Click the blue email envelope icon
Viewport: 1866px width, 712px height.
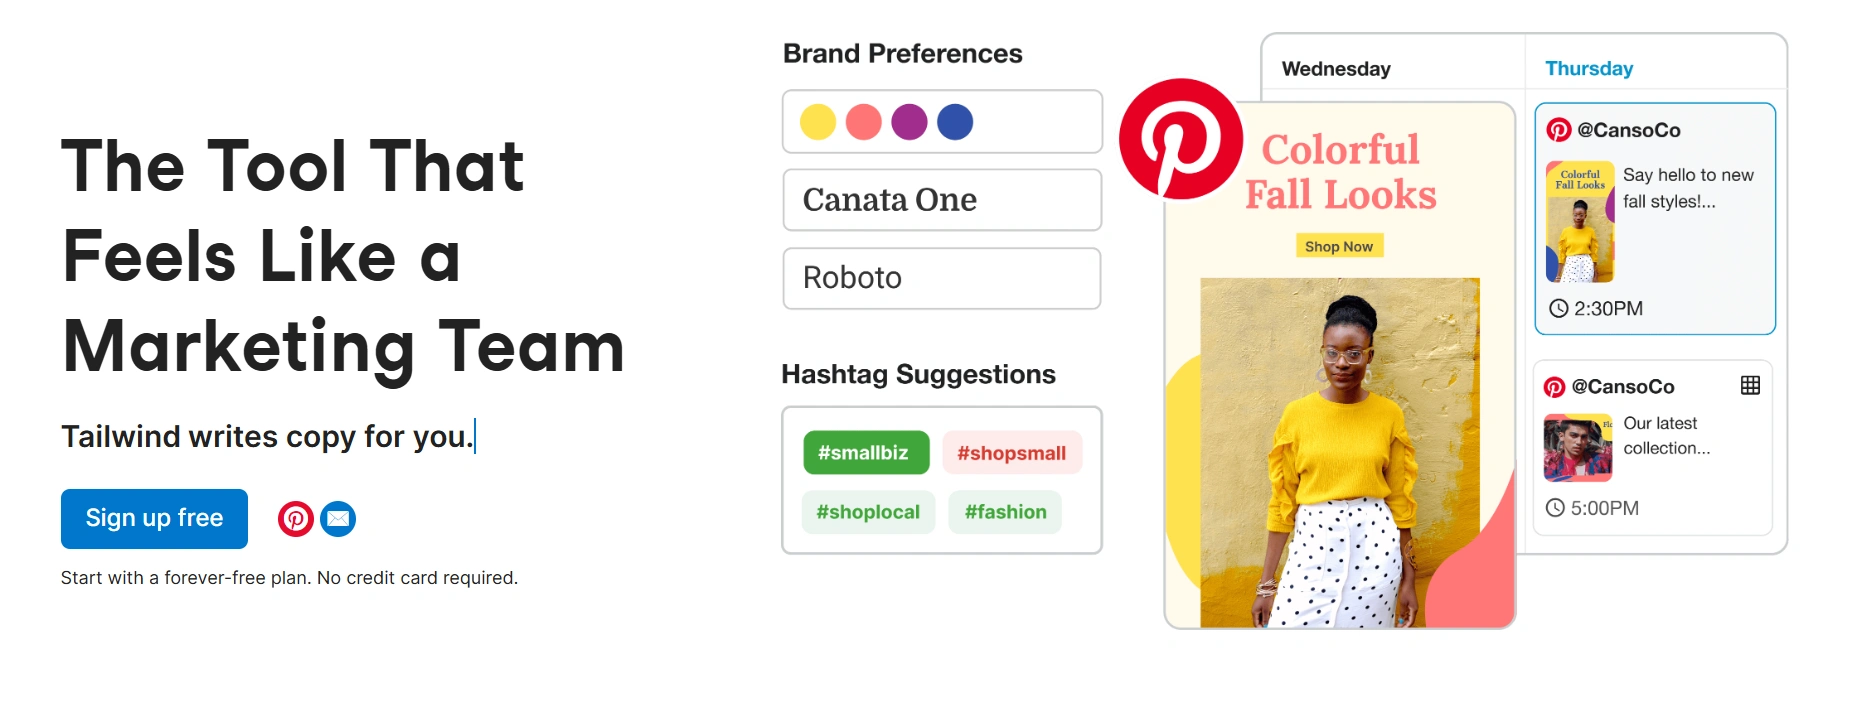[x=338, y=519]
